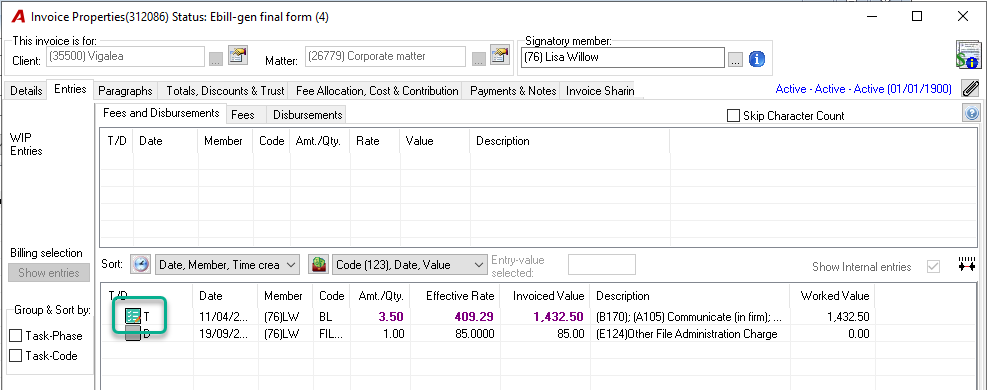Open client properties icon beside Vigalea

238,56
